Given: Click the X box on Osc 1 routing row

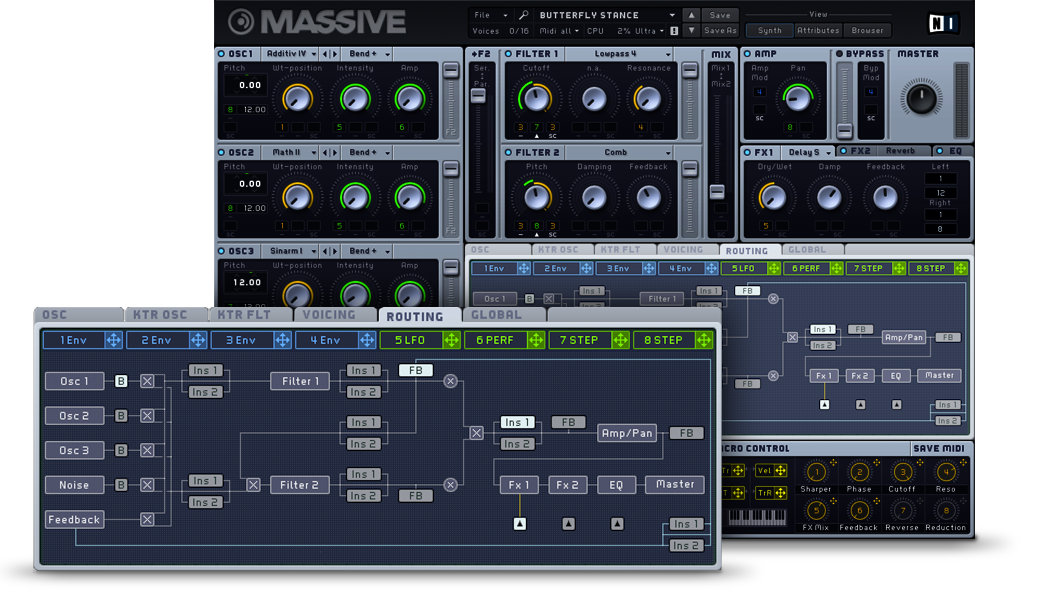Looking at the screenshot, I should tap(147, 381).
